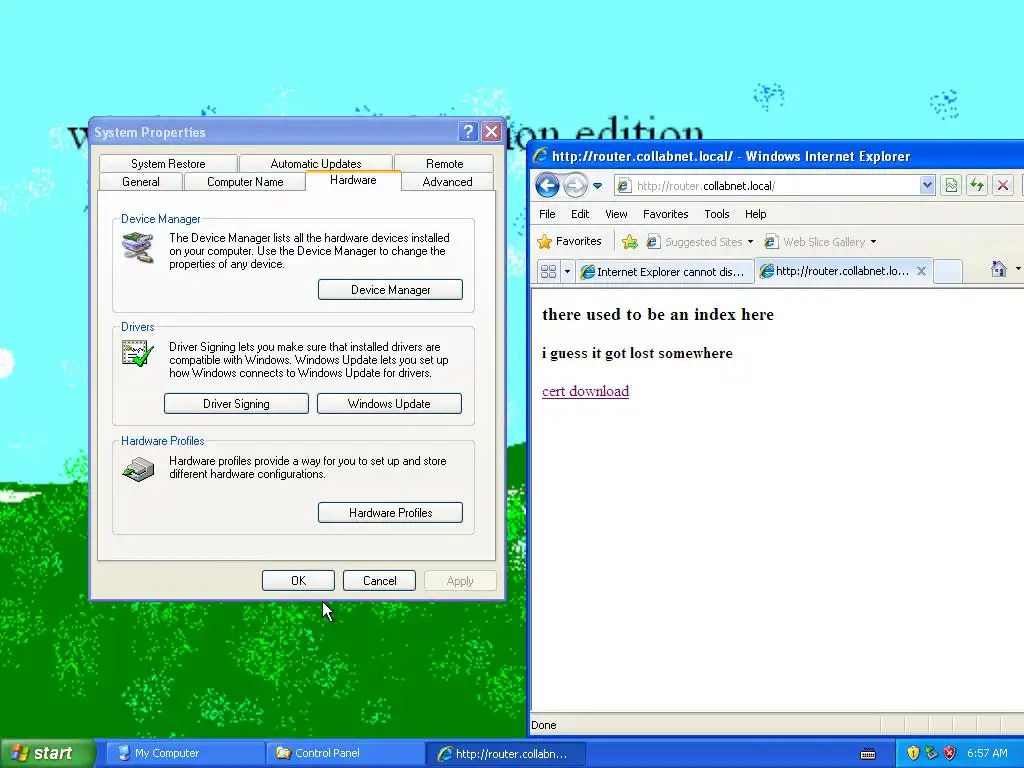Expand the Suggested Sites dropdown
Image resolution: width=1024 pixels, height=768 pixels.
pos(750,242)
